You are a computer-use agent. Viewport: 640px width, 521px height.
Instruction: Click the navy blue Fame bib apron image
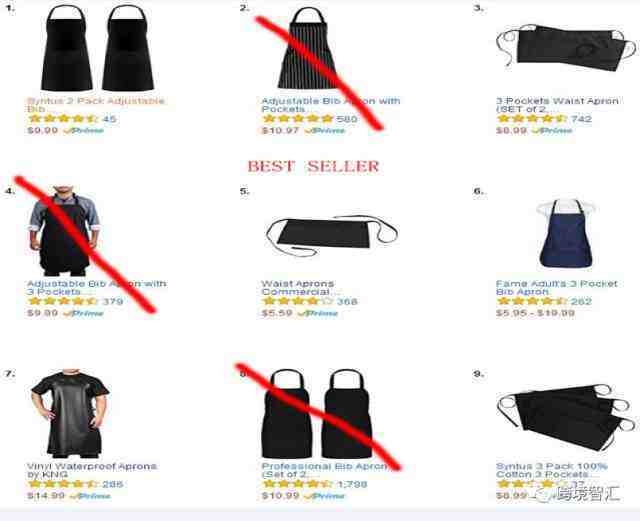[x=566, y=234]
